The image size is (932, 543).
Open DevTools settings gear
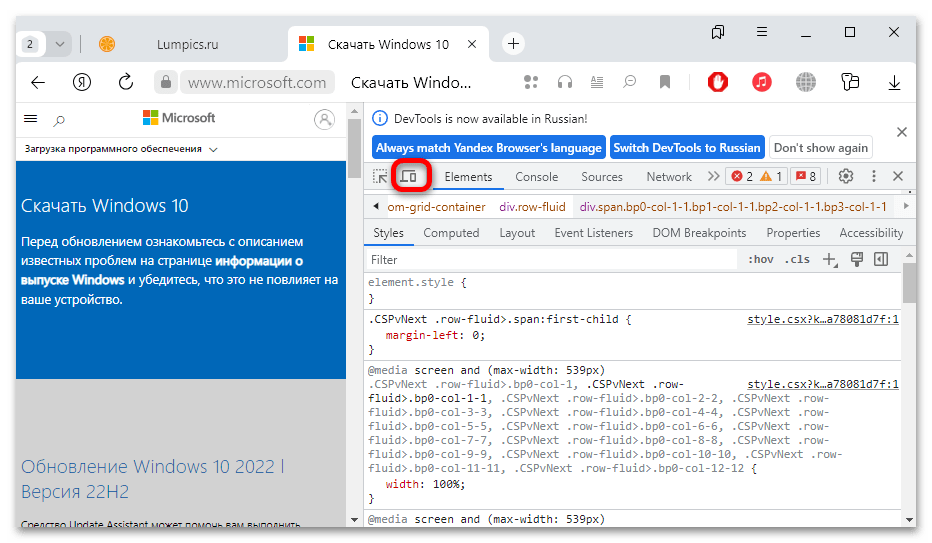(x=846, y=176)
